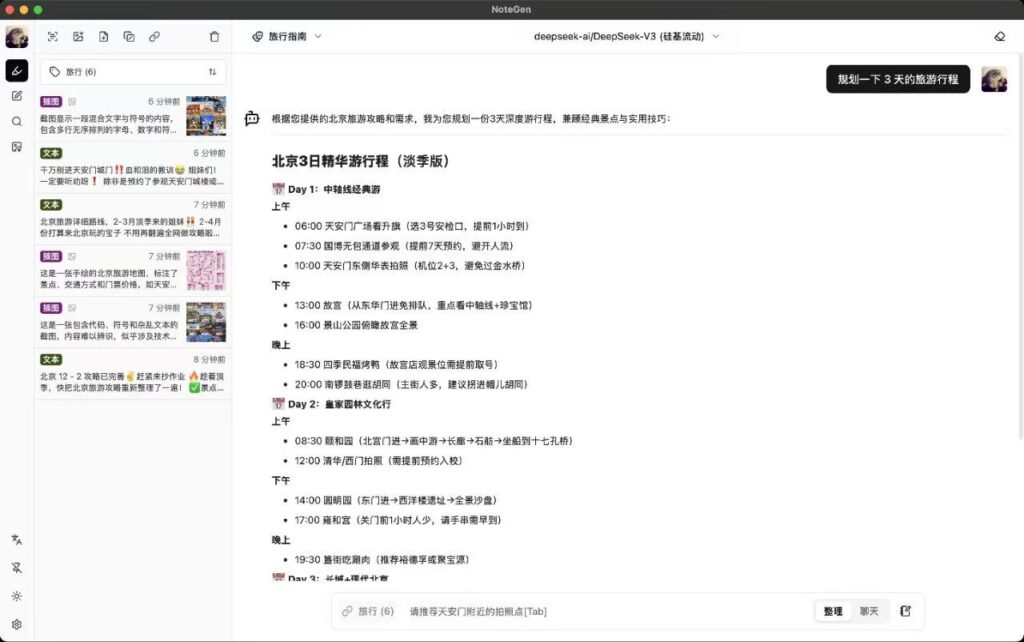The height and width of the screenshot is (642, 1024).
Task: Open the screenshot capture tool in the toolbar
Action: pyautogui.click(x=53, y=37)
